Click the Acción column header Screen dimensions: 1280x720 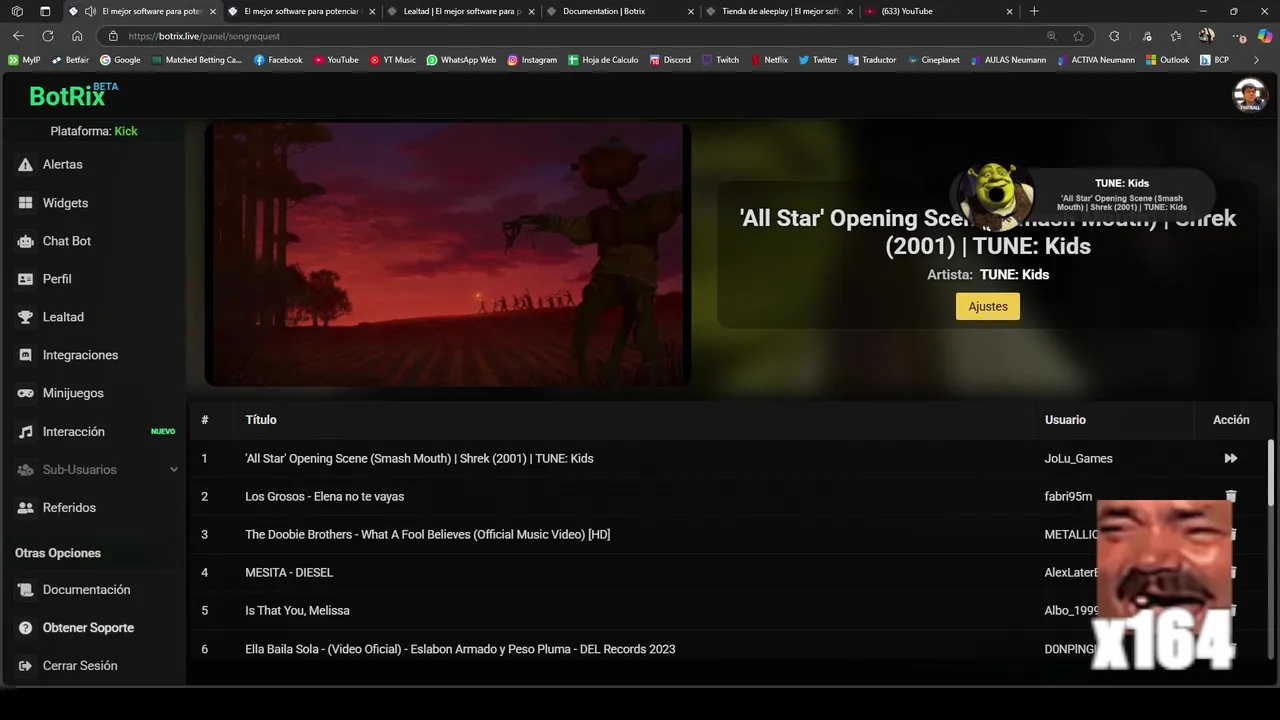[1231, 420]
